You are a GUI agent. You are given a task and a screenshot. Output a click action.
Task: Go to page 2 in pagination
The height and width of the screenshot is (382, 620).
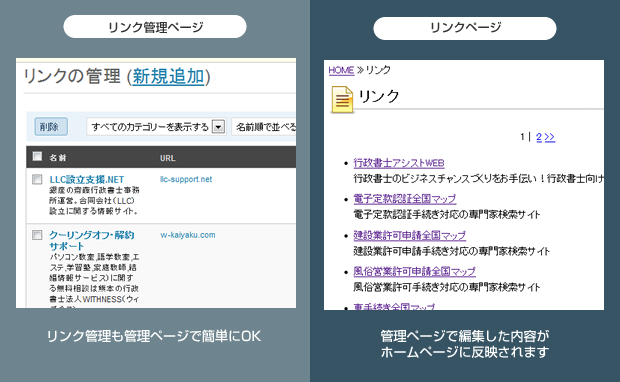pyautogui.click(x=539, y=137)
